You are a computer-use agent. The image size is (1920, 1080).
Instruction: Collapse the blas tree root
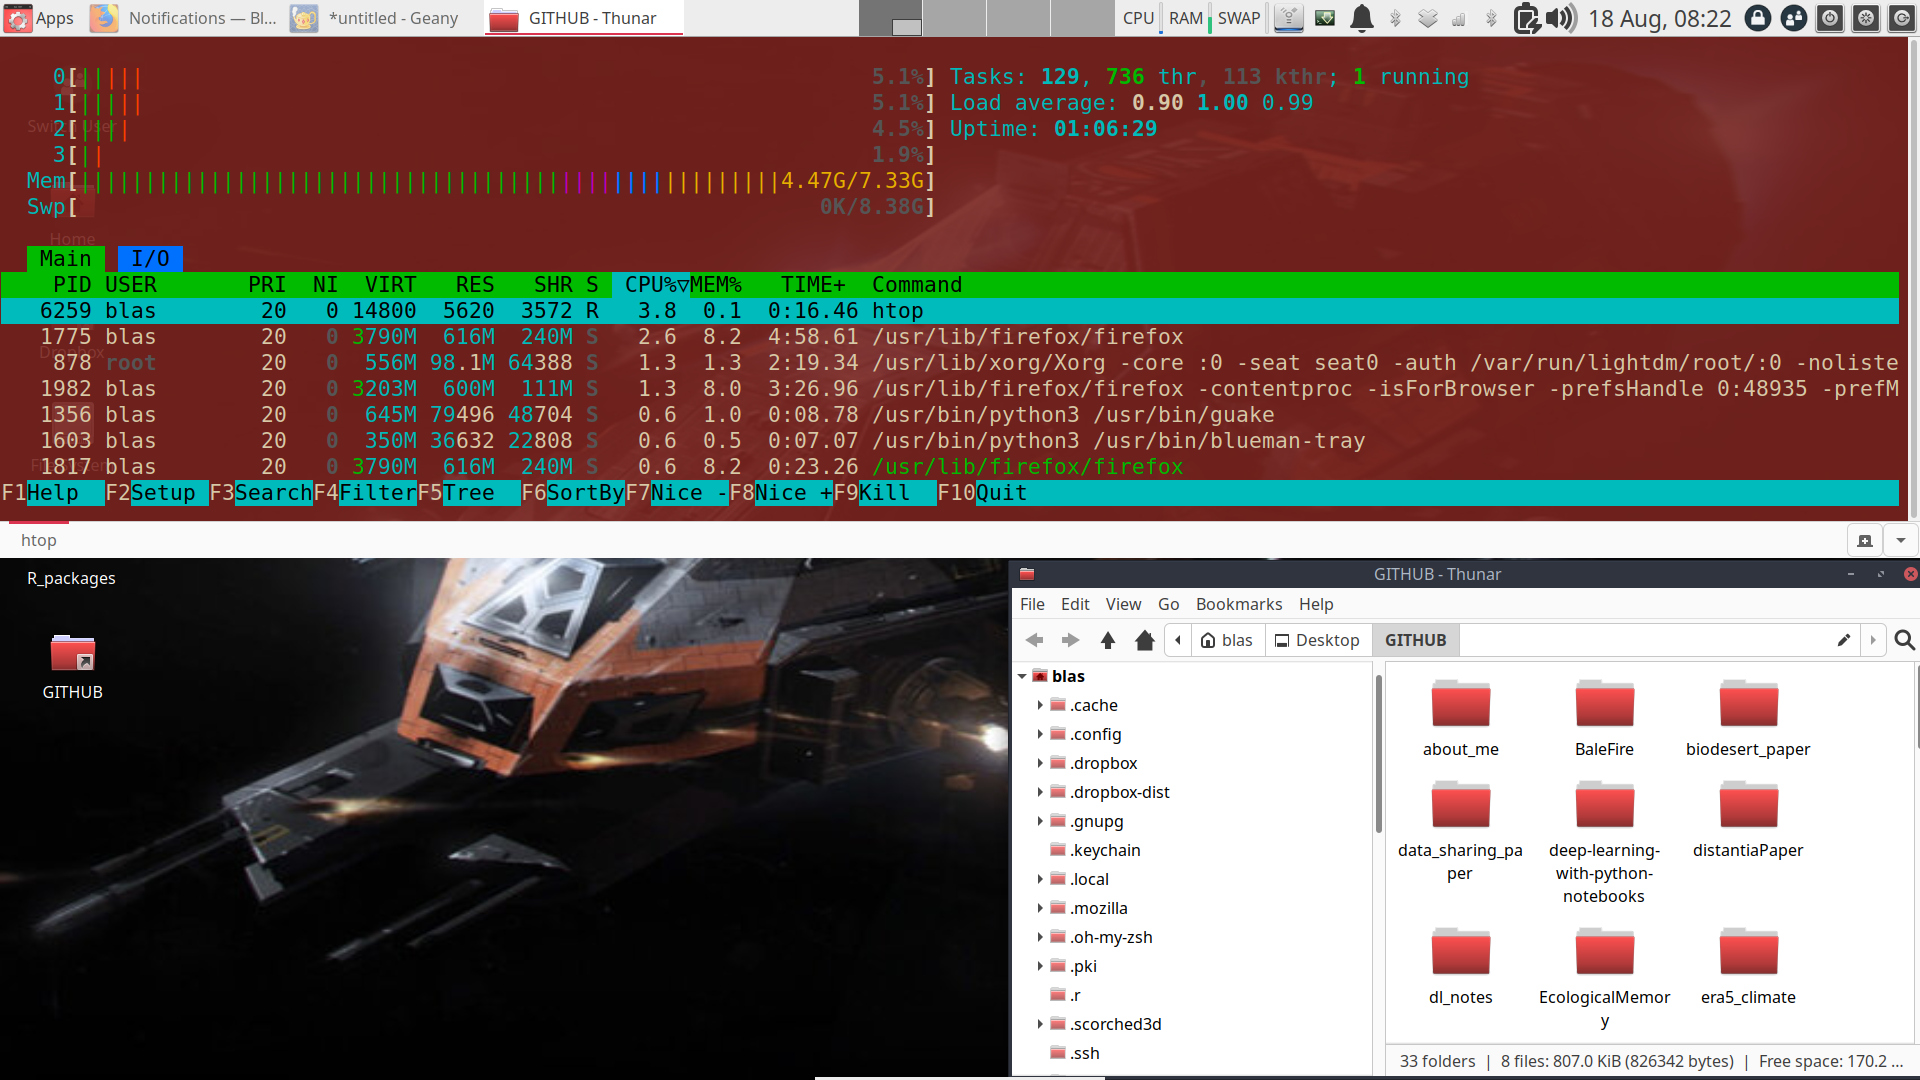click(x=1022, y=676)
